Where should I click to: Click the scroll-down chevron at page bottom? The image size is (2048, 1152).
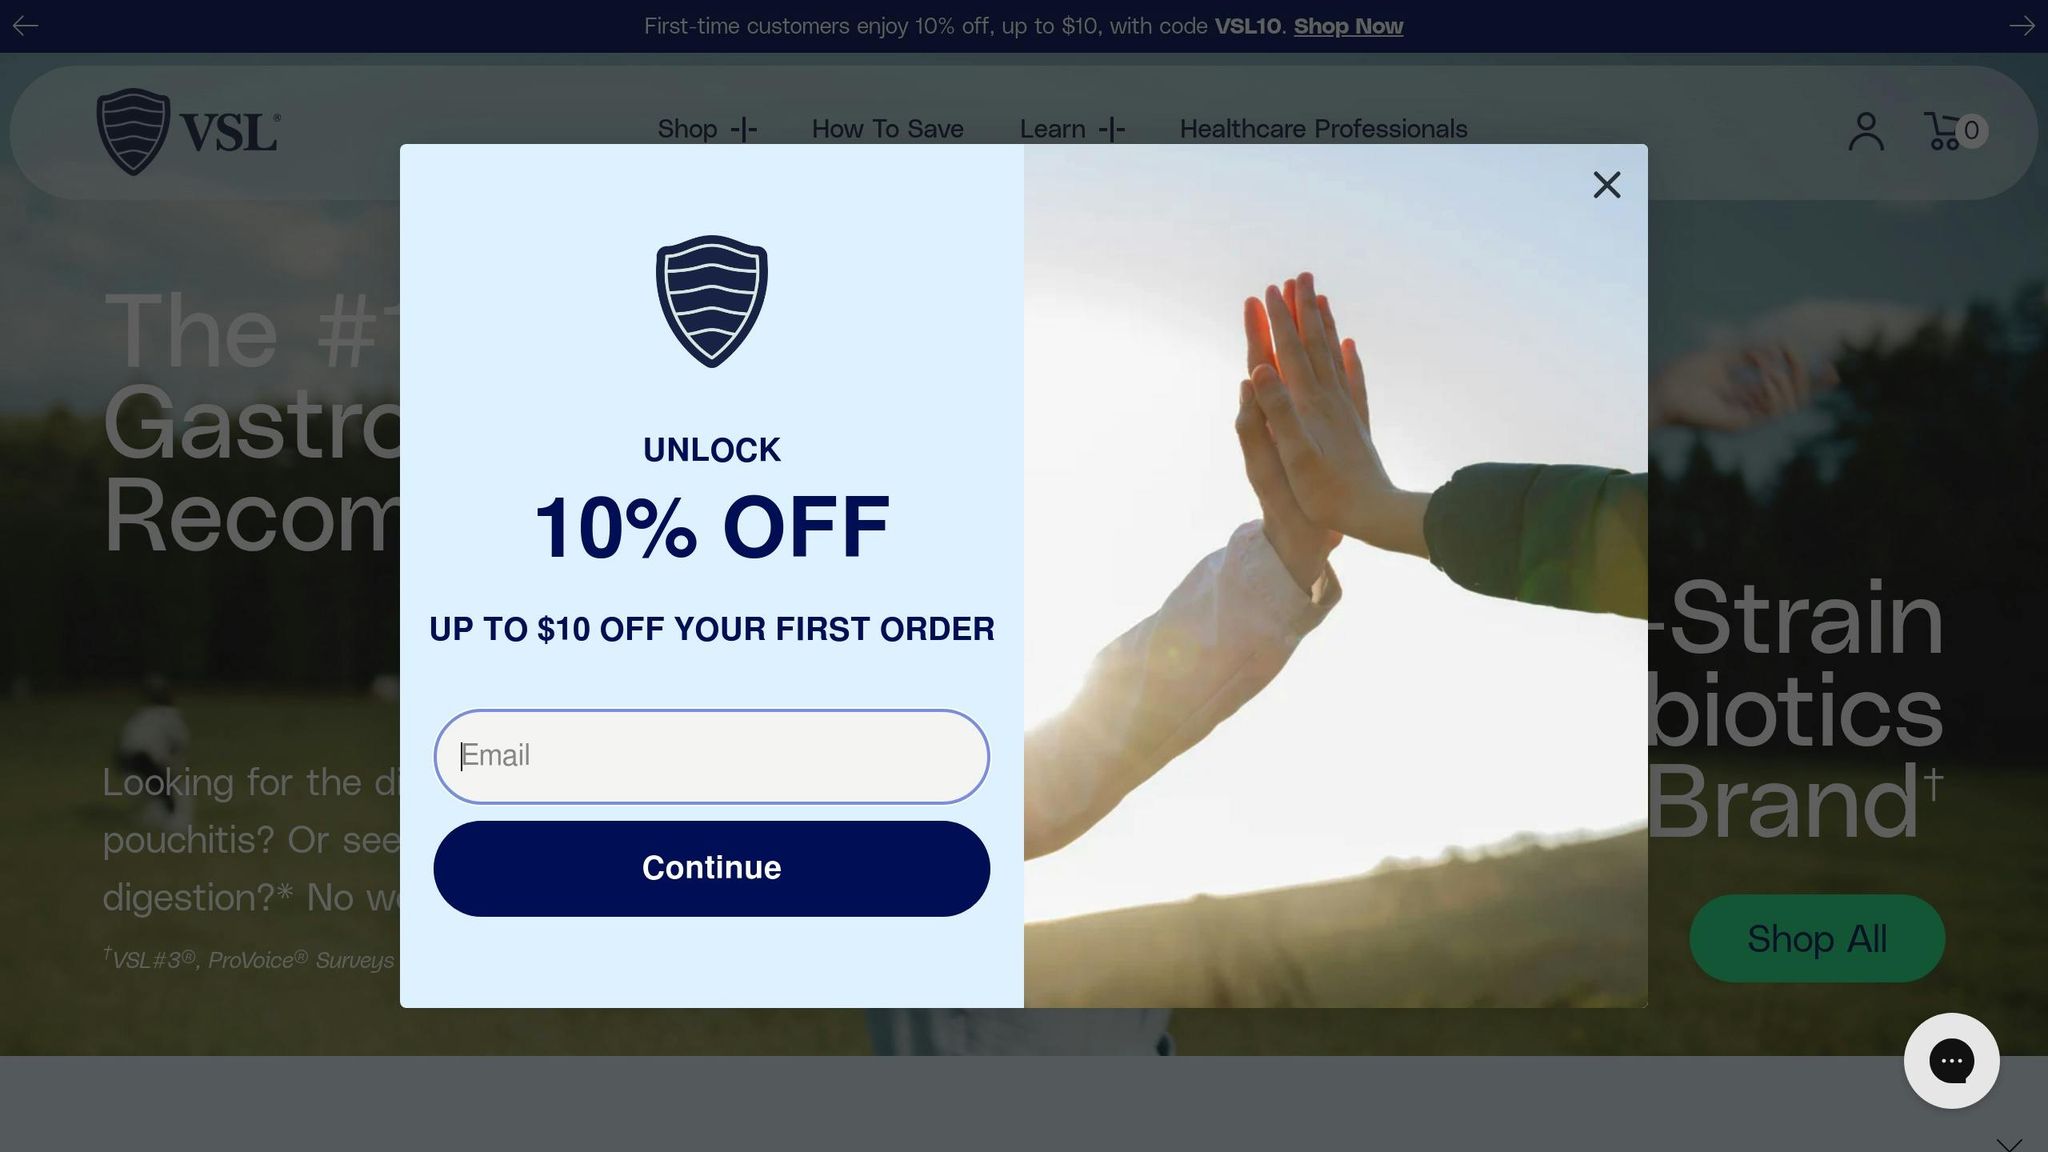[x=2009, y=1144]
